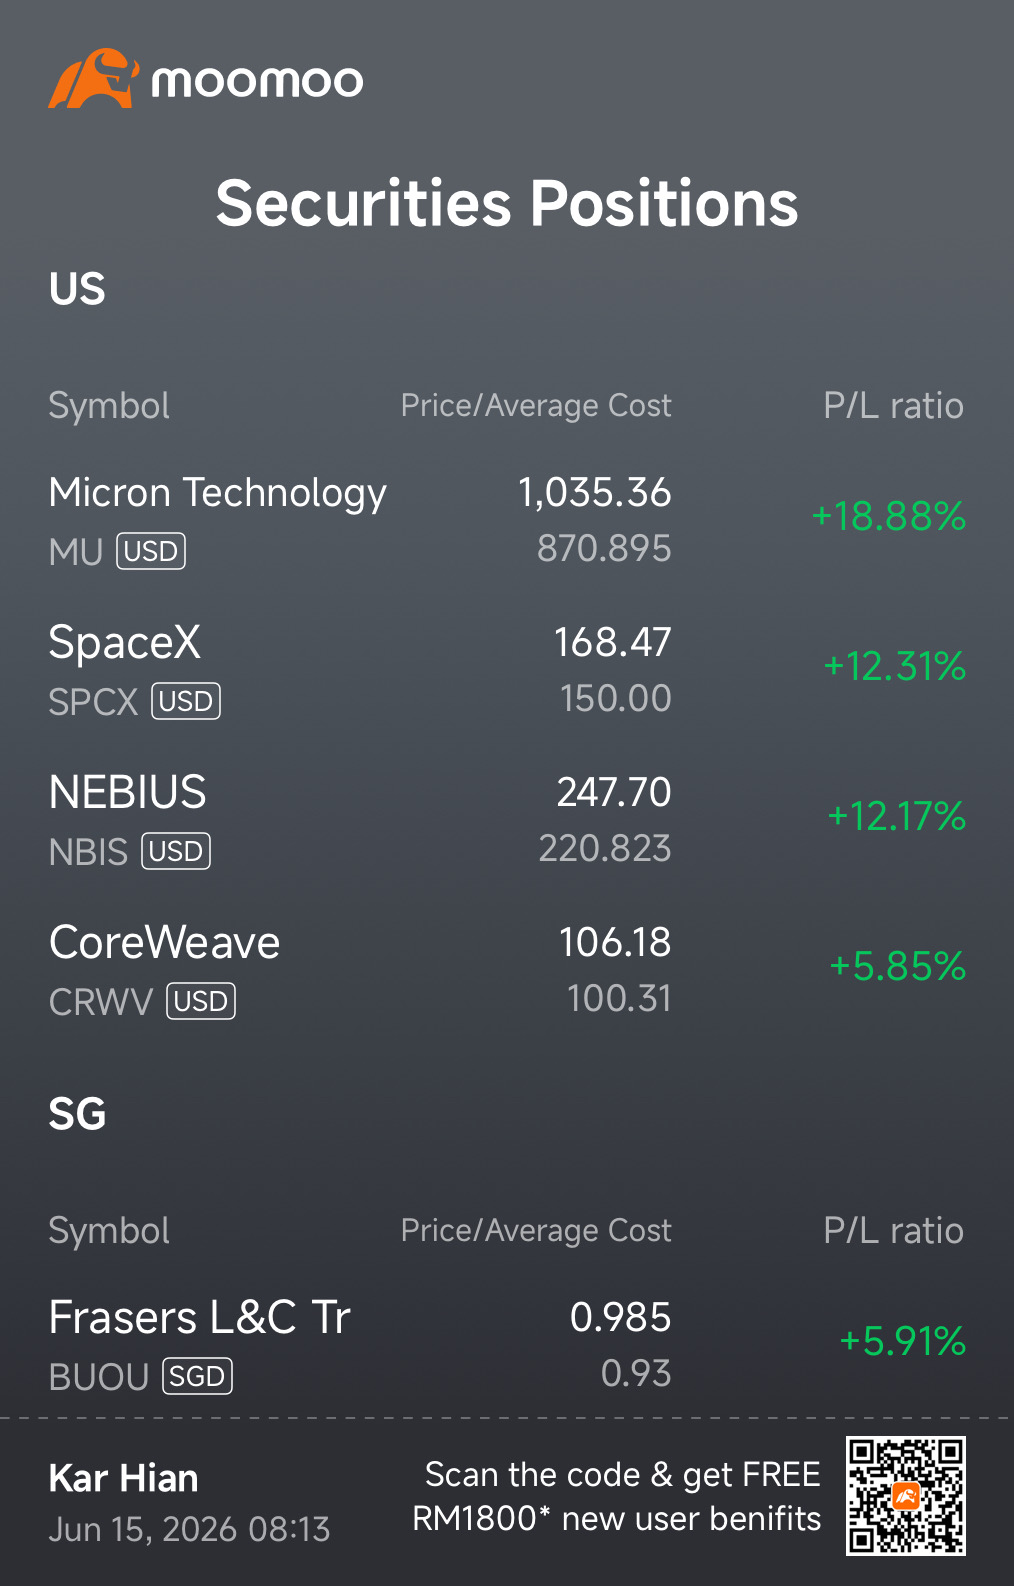
Task: Click the USD badge beside SPCX
Action: click(186, 701)
